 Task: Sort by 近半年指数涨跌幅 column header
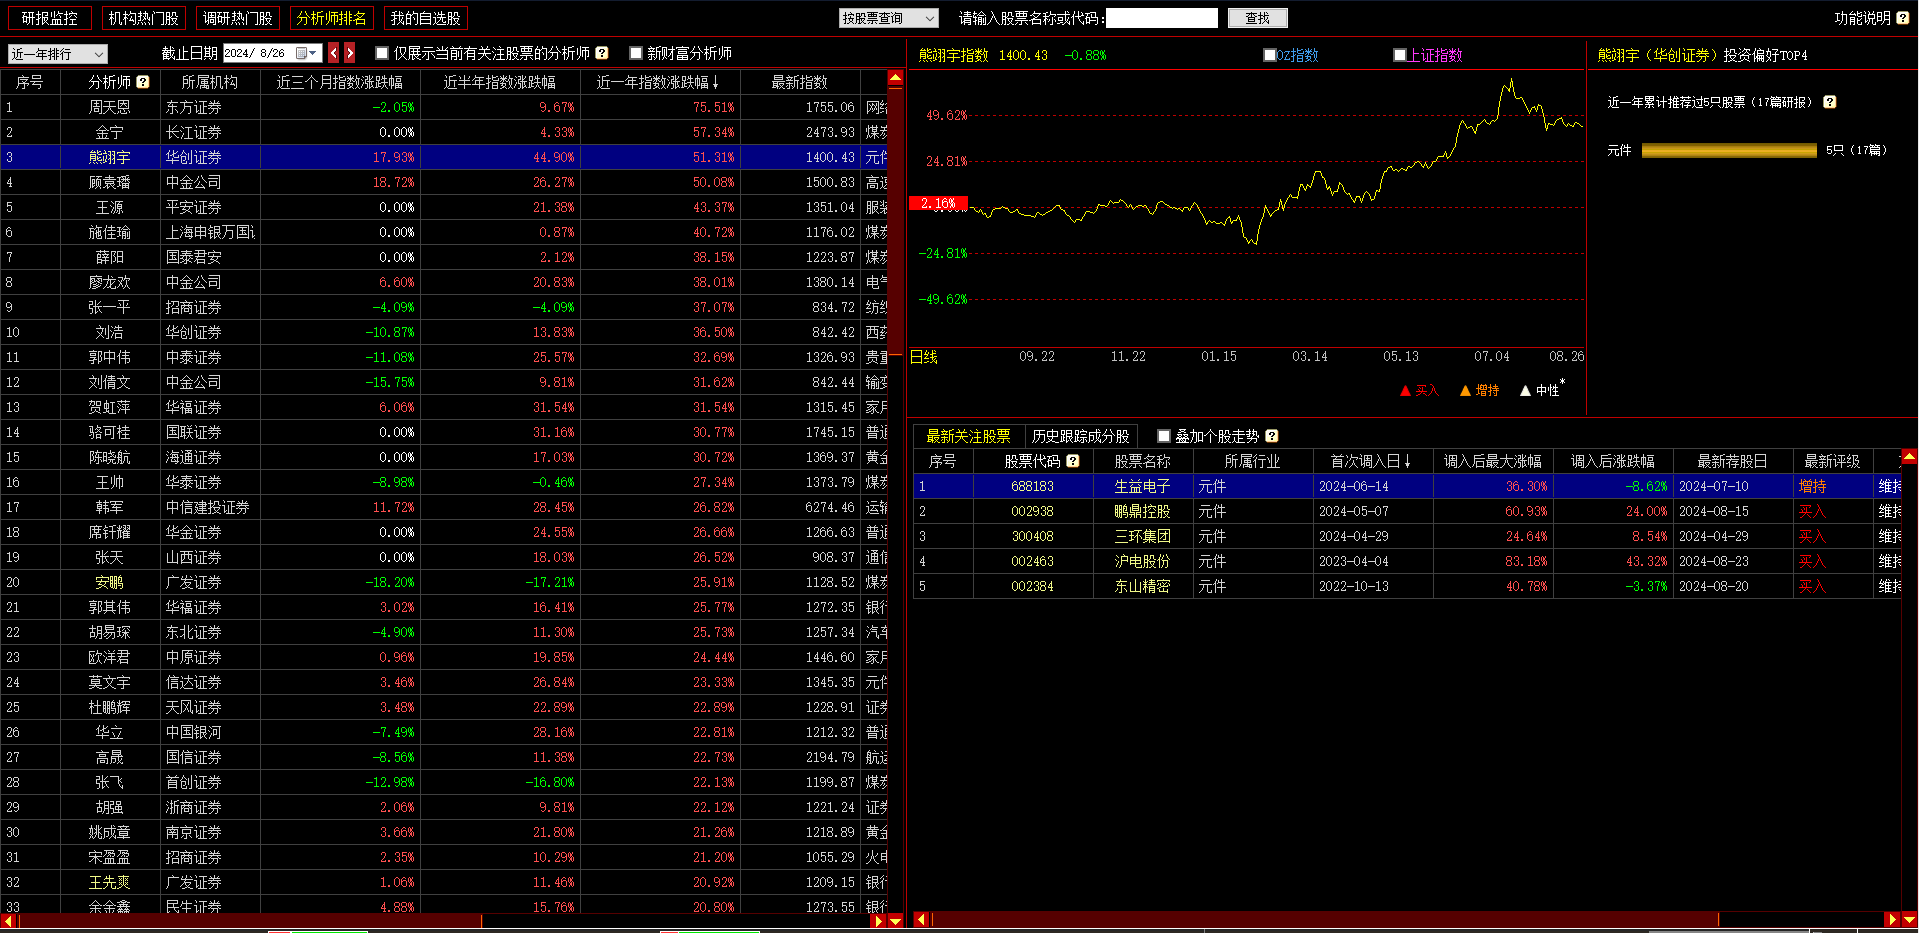coord(499,82)
